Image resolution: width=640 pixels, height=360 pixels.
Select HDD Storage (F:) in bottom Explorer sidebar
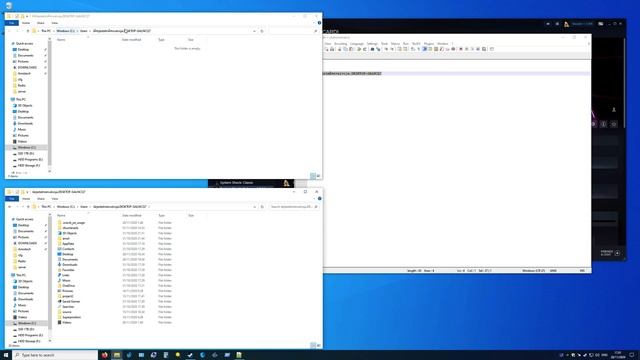[x=29, y=341]
